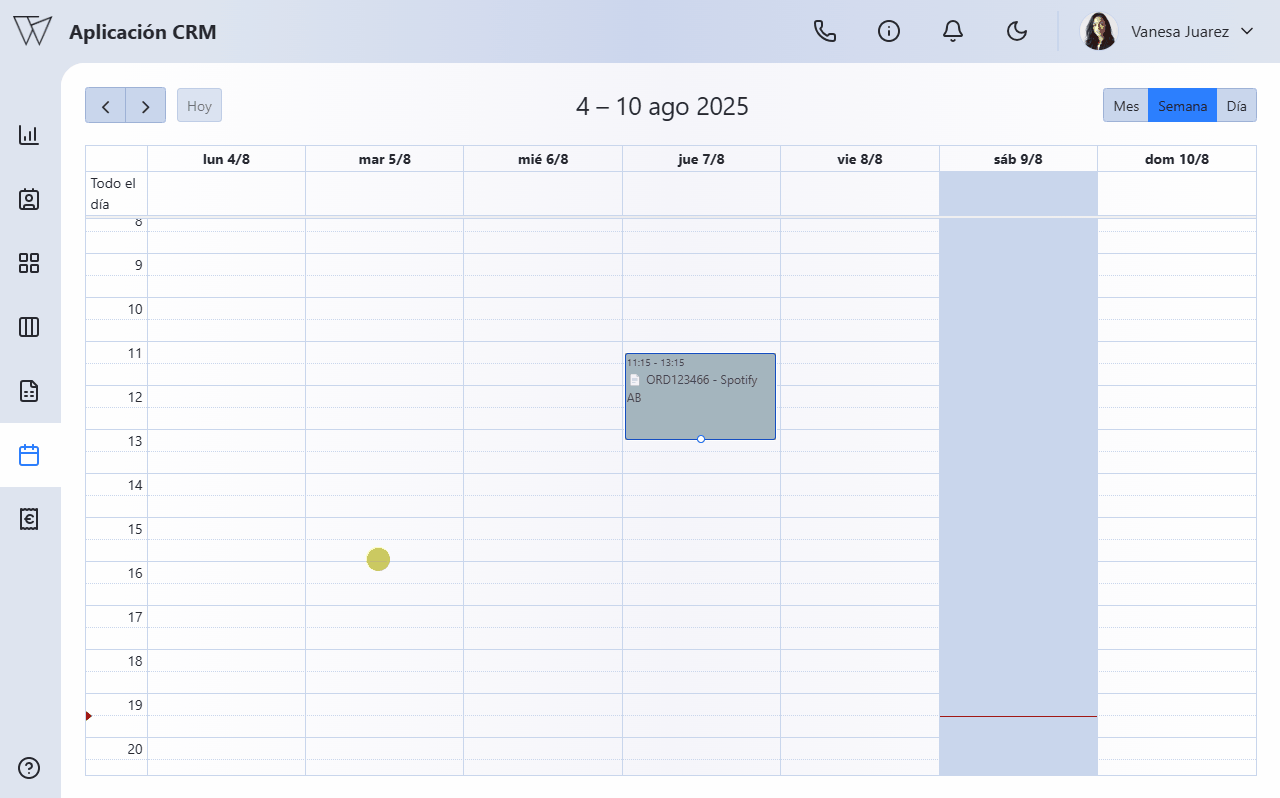Open the ORD123466 Spotify AB event
The width and height of the screenshot is (1280, 798).
(700, 396)
